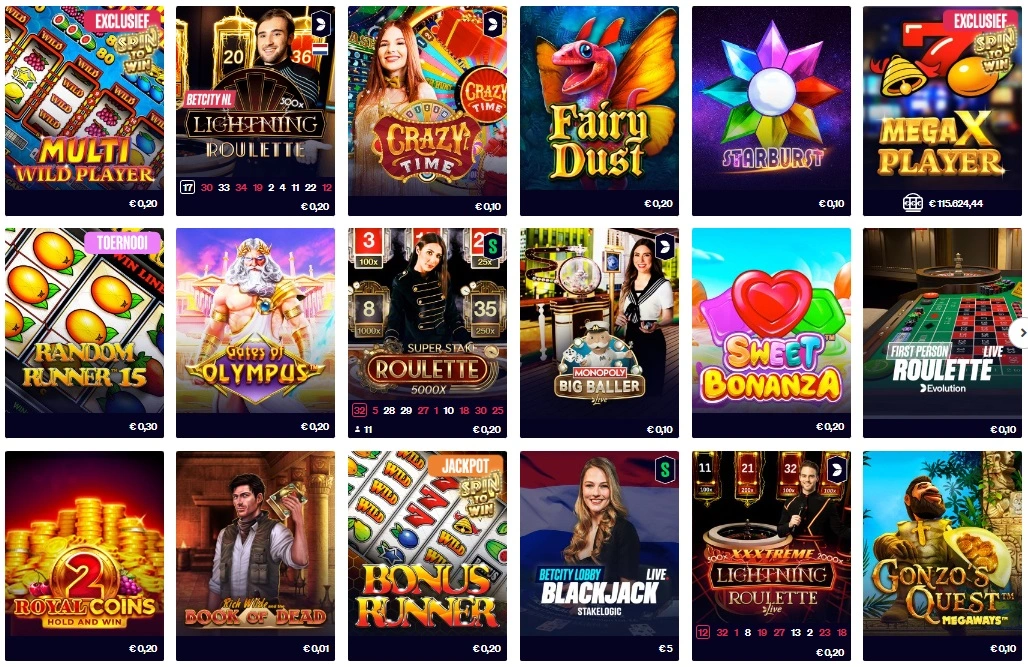Open Gates of Olympus game tile

pos(256,333)
